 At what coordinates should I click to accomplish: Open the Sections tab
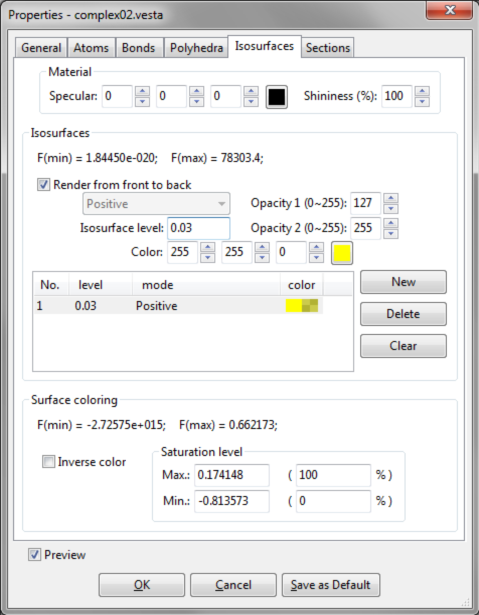pos(328,48)
